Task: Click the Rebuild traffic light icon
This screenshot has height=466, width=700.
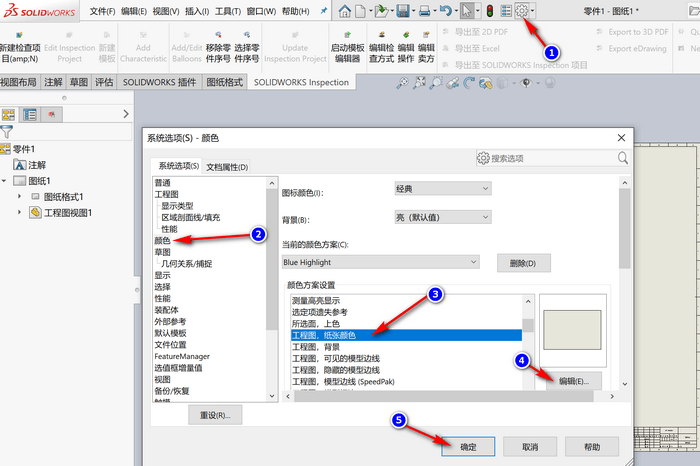Action: click(x=490, y=11)
